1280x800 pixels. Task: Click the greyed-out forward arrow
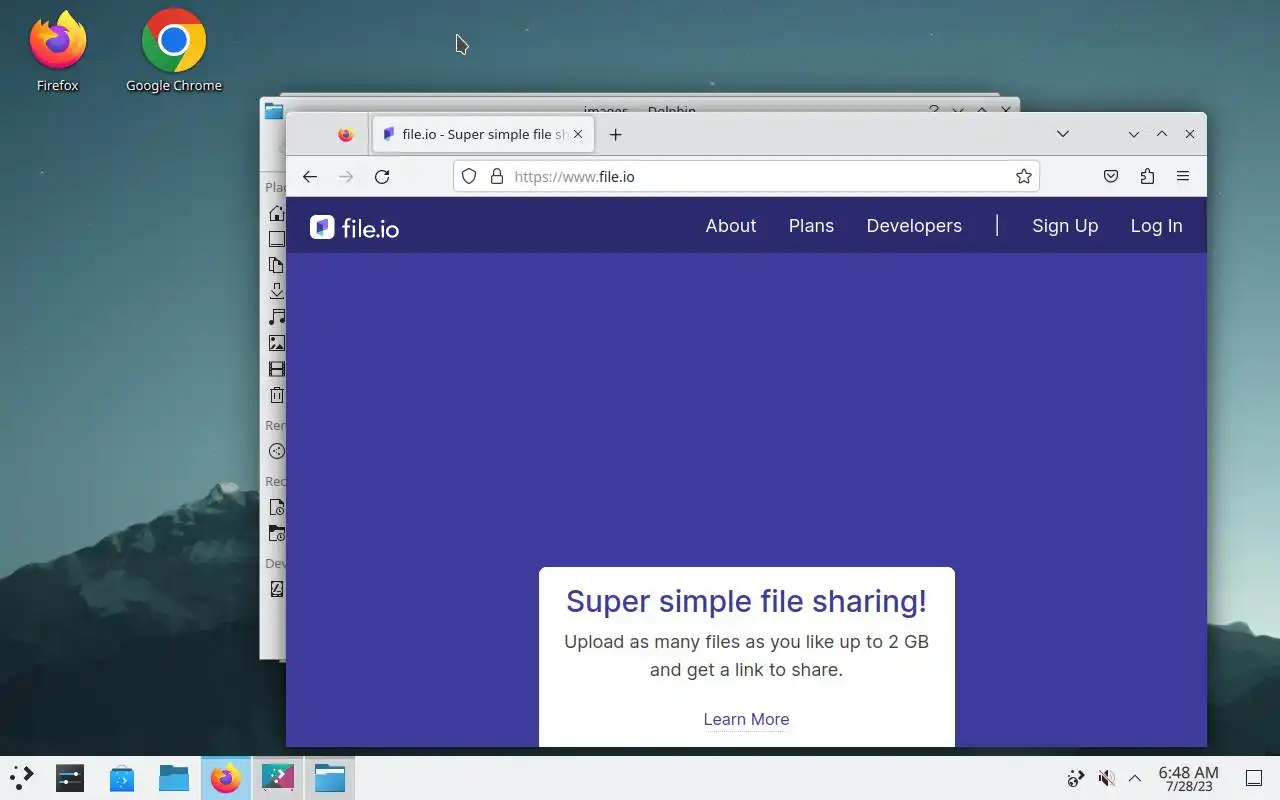[346, 177]
